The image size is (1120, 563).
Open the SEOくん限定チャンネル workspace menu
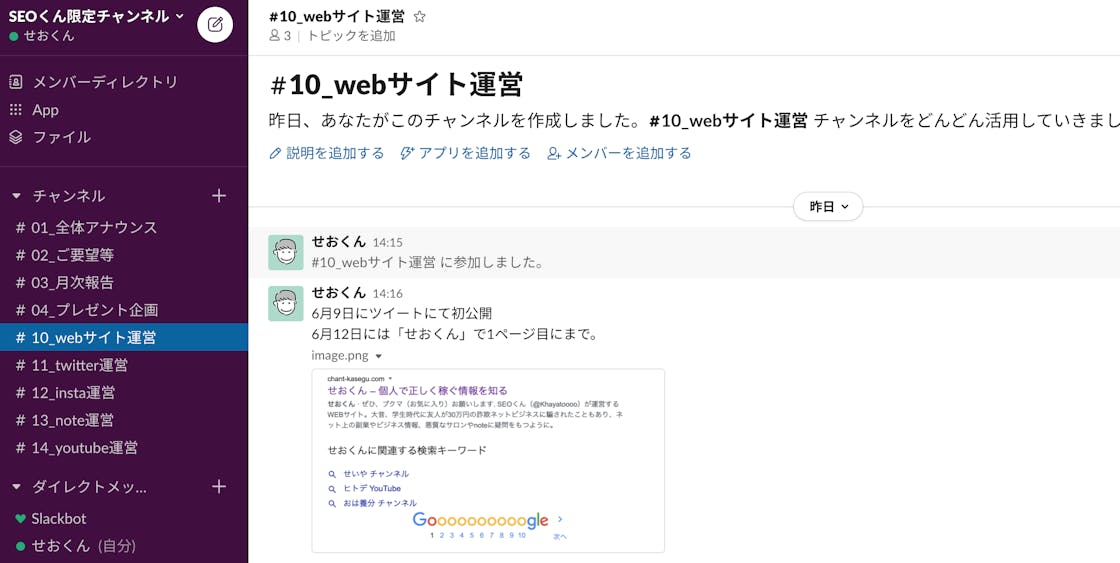coord(96,16)
